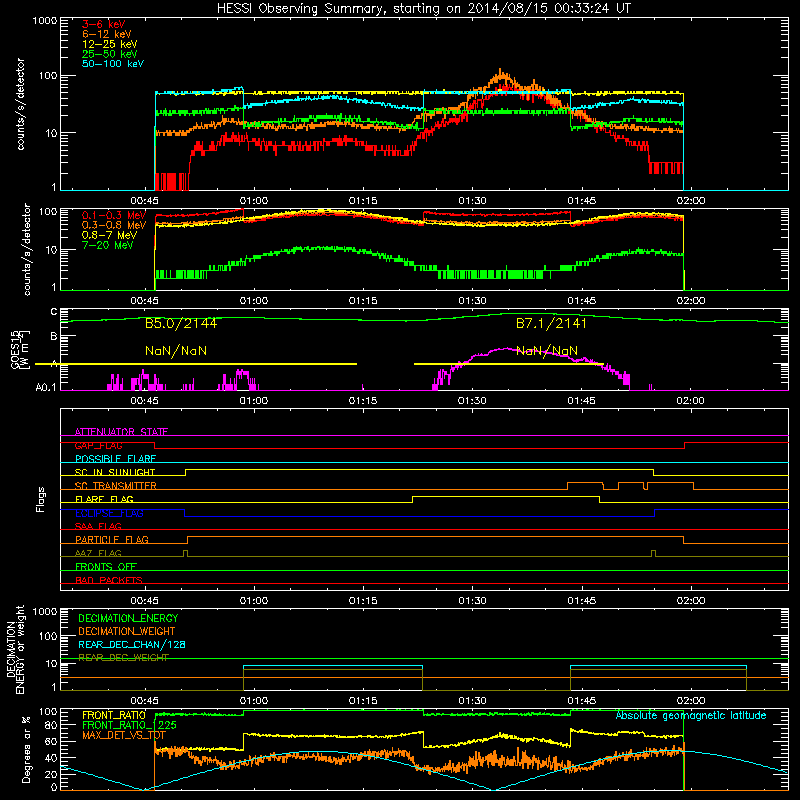The height and width of the screenshot is (800, 800).
Task: Click the DECIMATION_WEIGHT legend label
Action: coord(127,631)
